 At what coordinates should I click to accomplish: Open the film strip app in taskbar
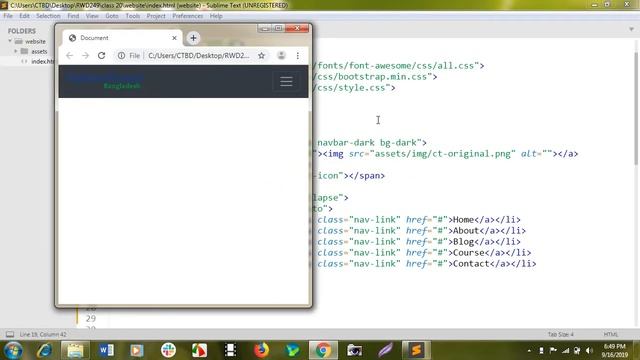[230, 350]
